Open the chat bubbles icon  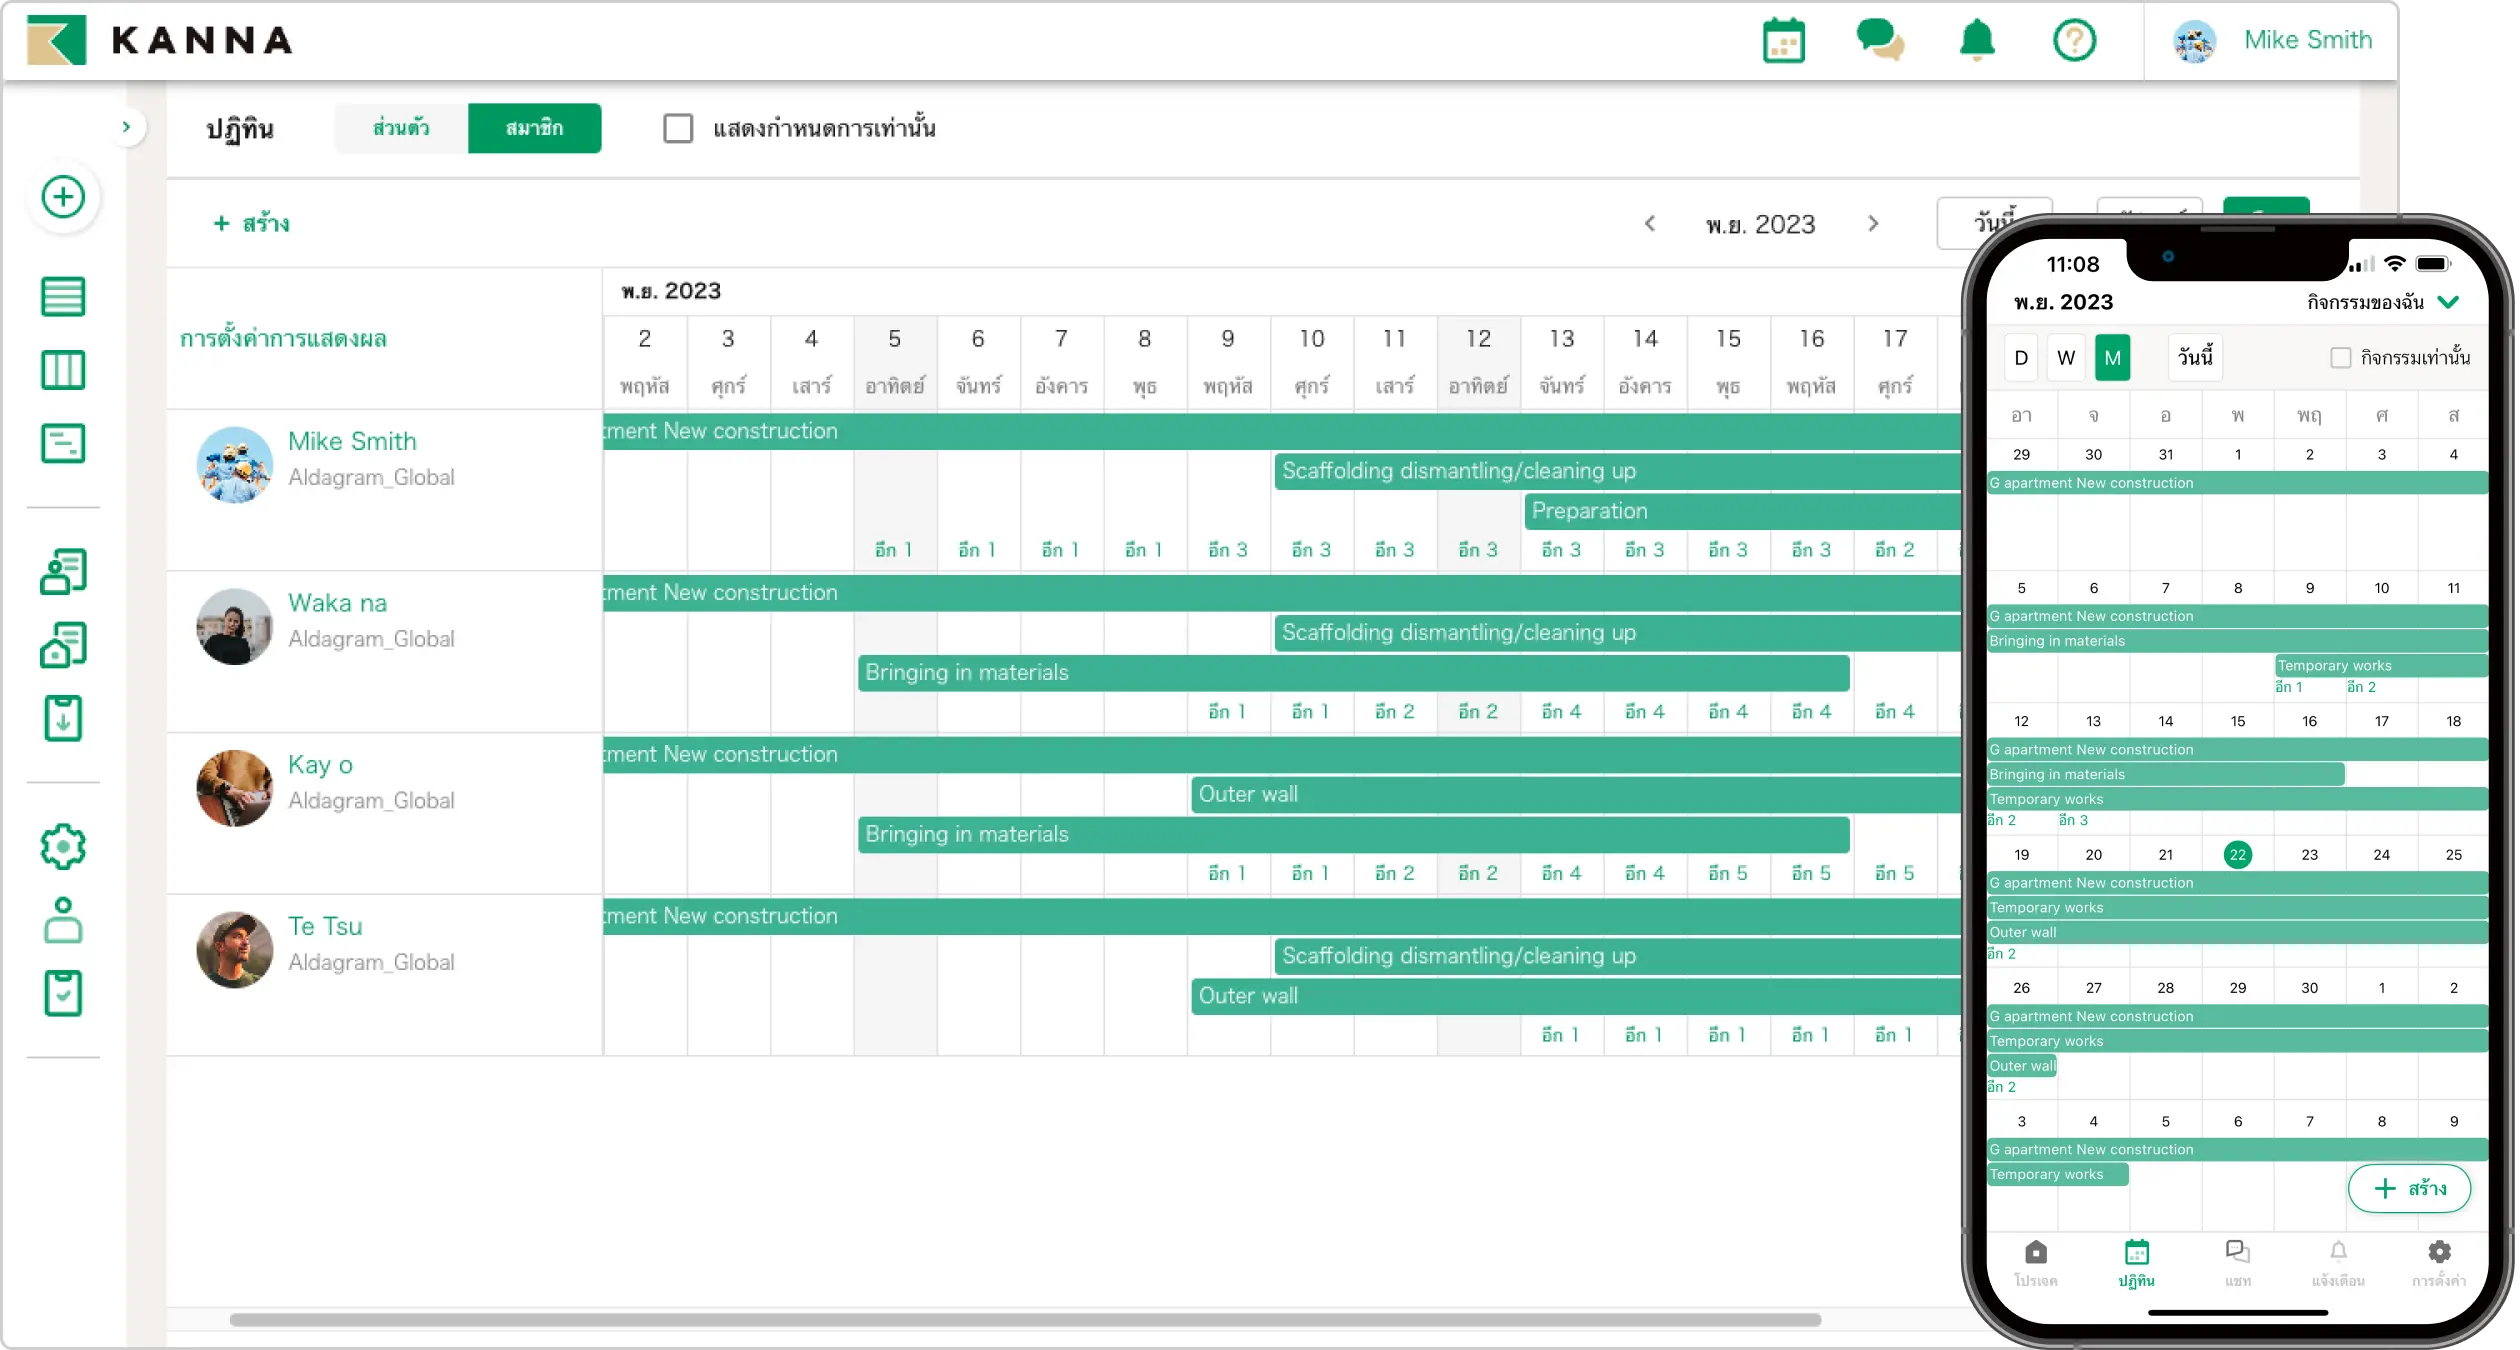coord(1879,41)
